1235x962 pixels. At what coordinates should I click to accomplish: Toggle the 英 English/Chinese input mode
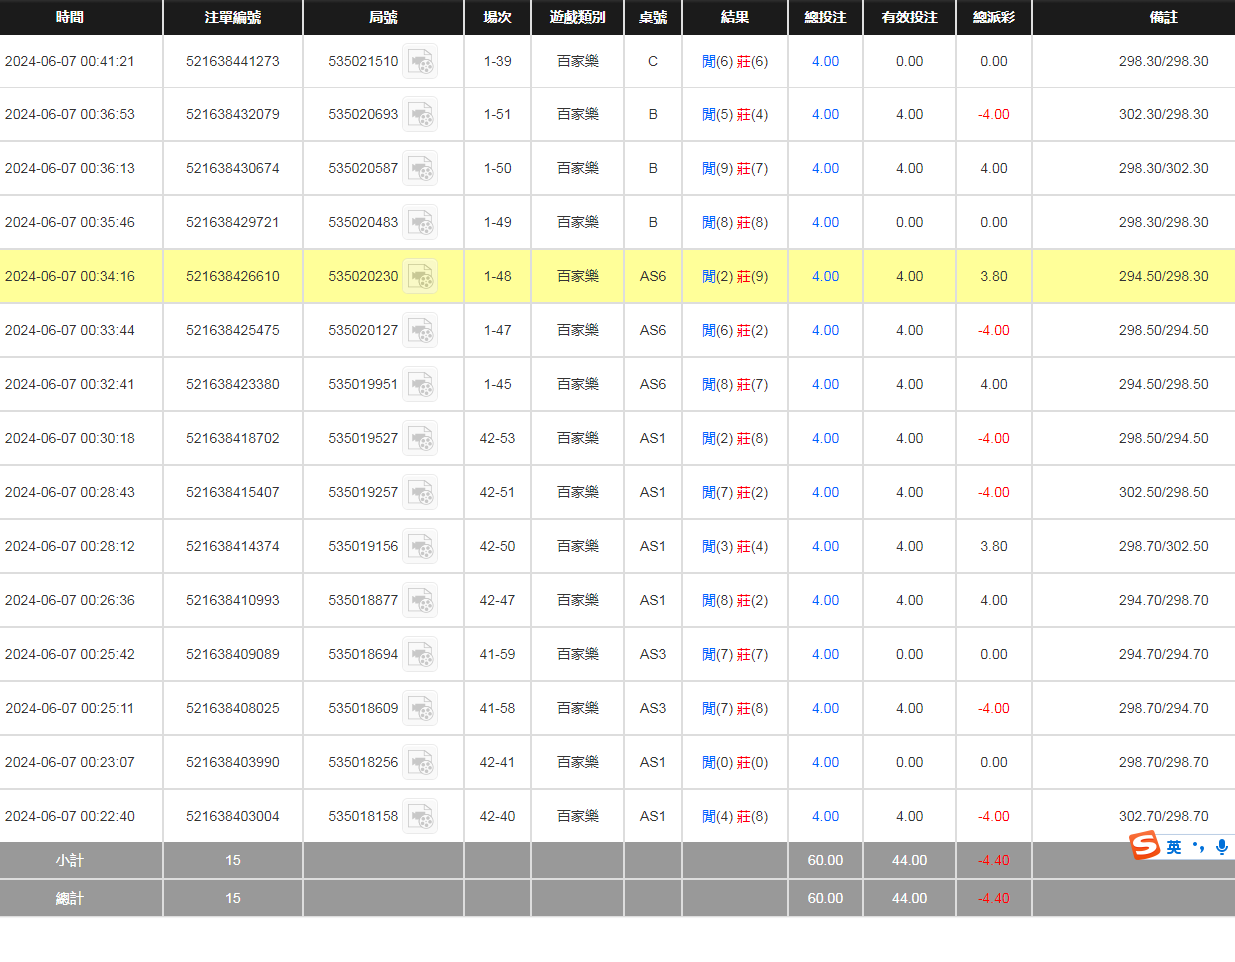point(1174,847)
